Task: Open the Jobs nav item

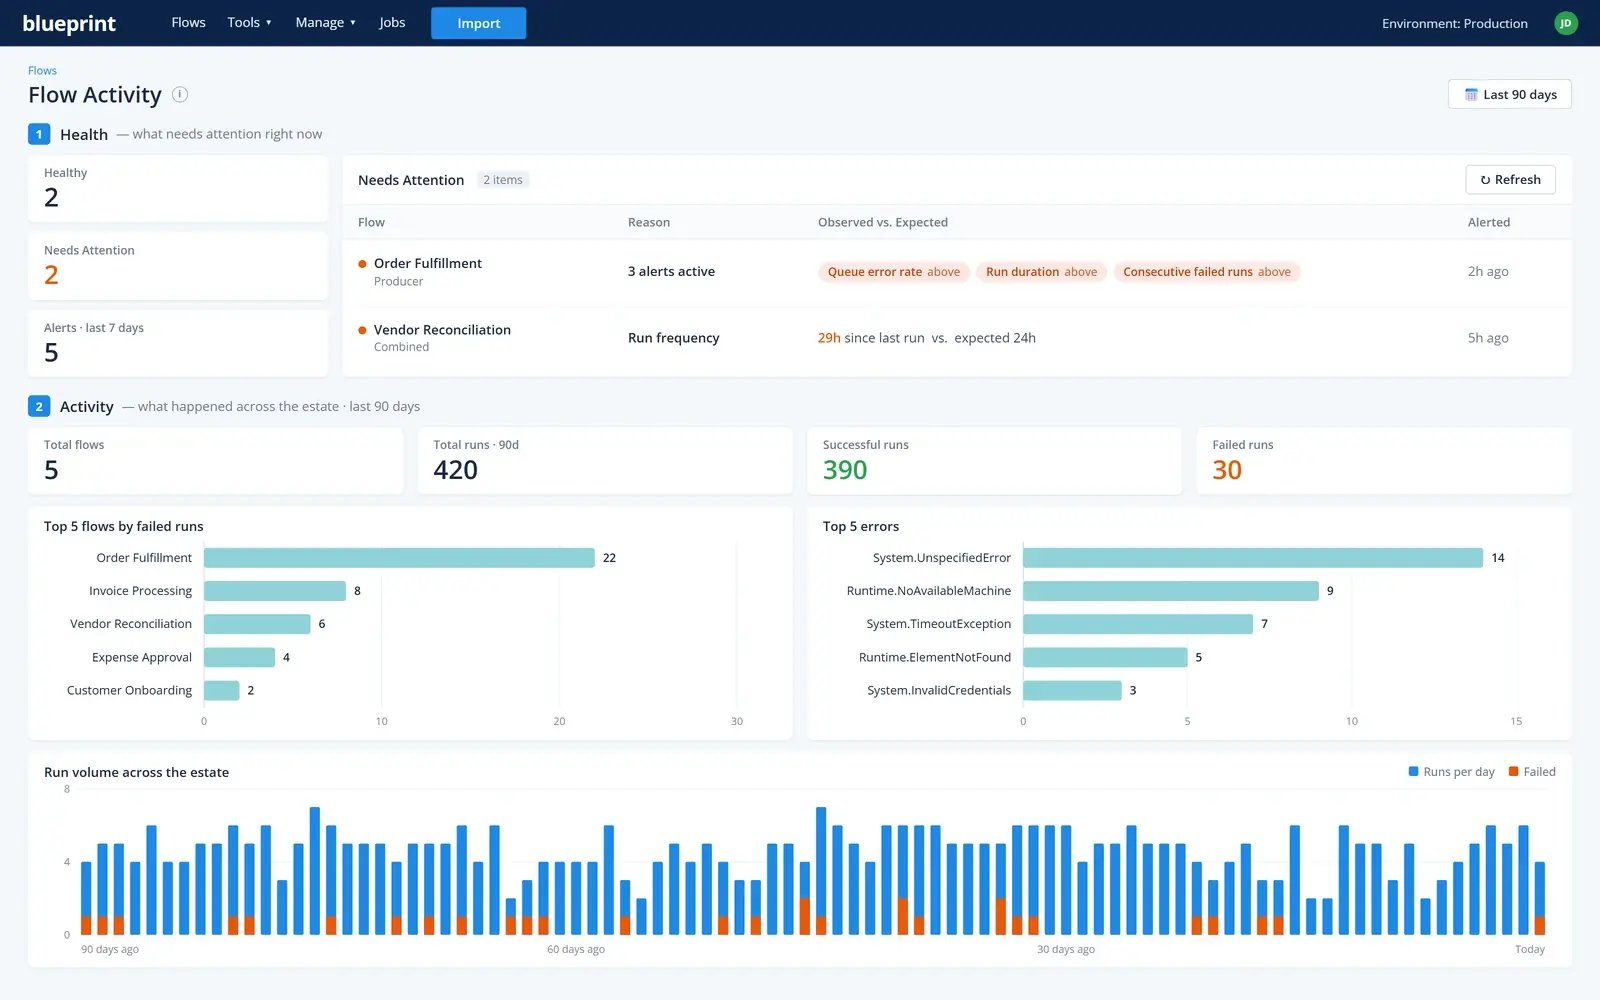Action: click(x=392, y=22)
